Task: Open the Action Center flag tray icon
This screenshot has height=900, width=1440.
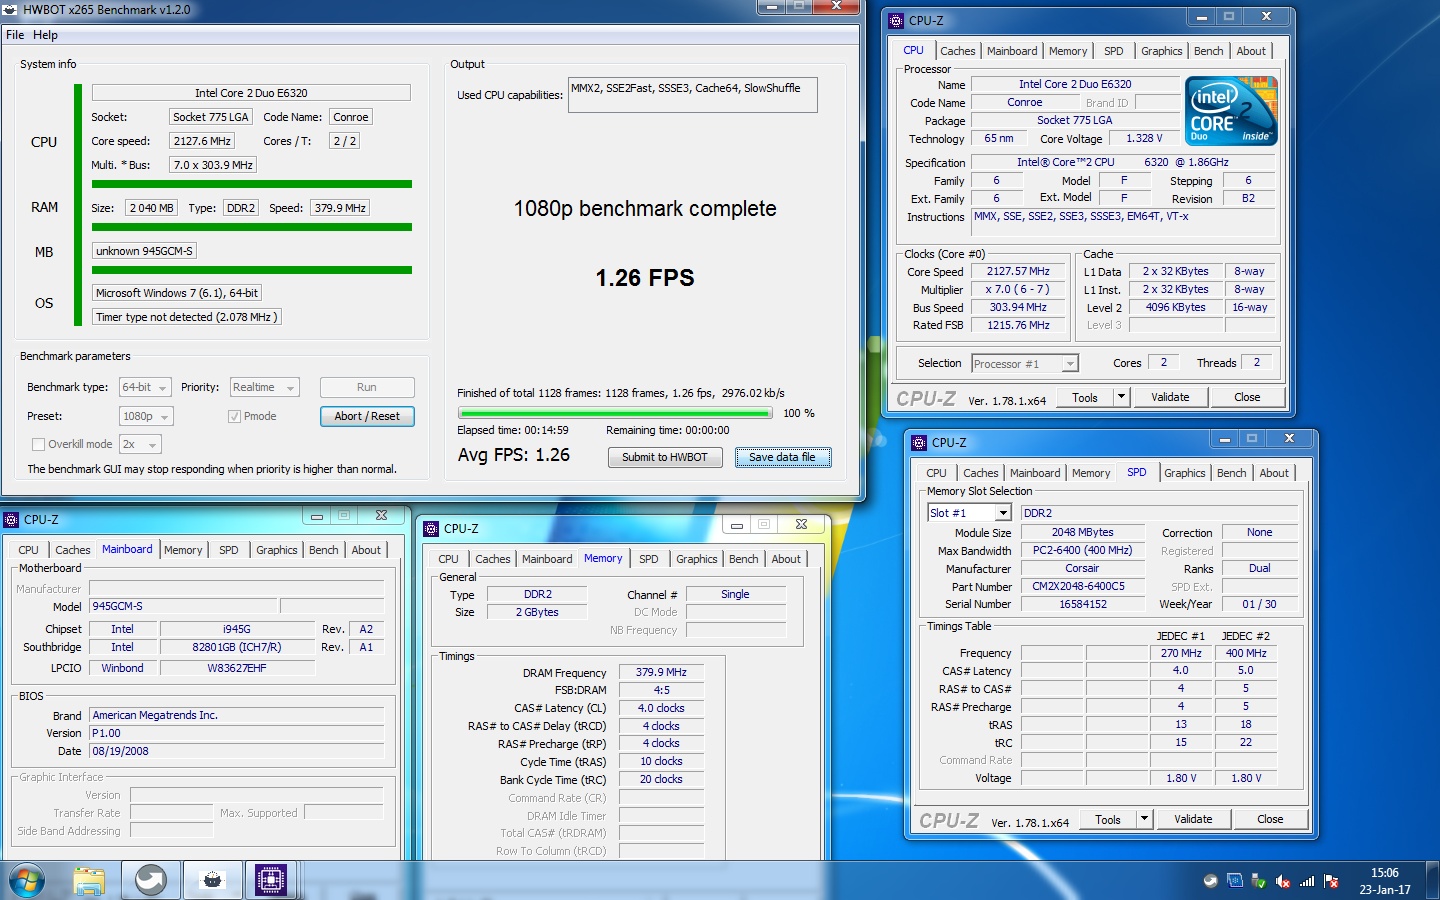Action: [x=1331, y=881]
